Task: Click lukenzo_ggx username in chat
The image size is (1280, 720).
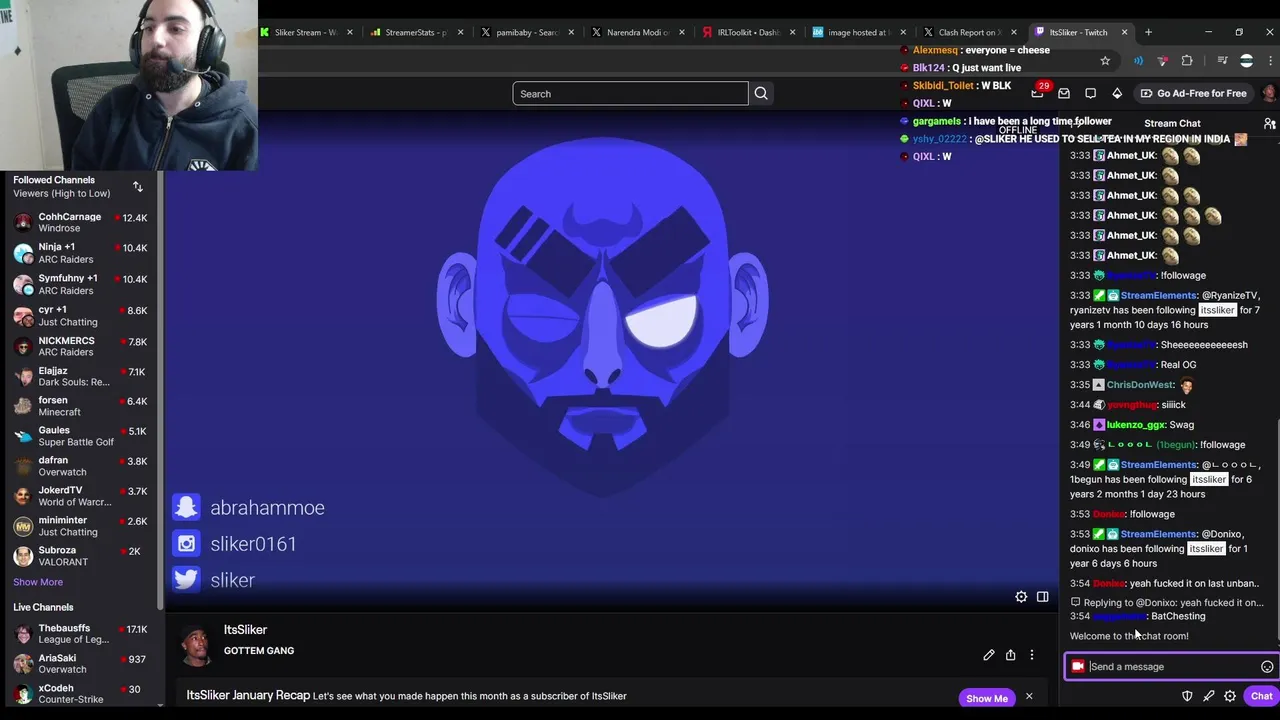Action: (x=1135, y=425)
